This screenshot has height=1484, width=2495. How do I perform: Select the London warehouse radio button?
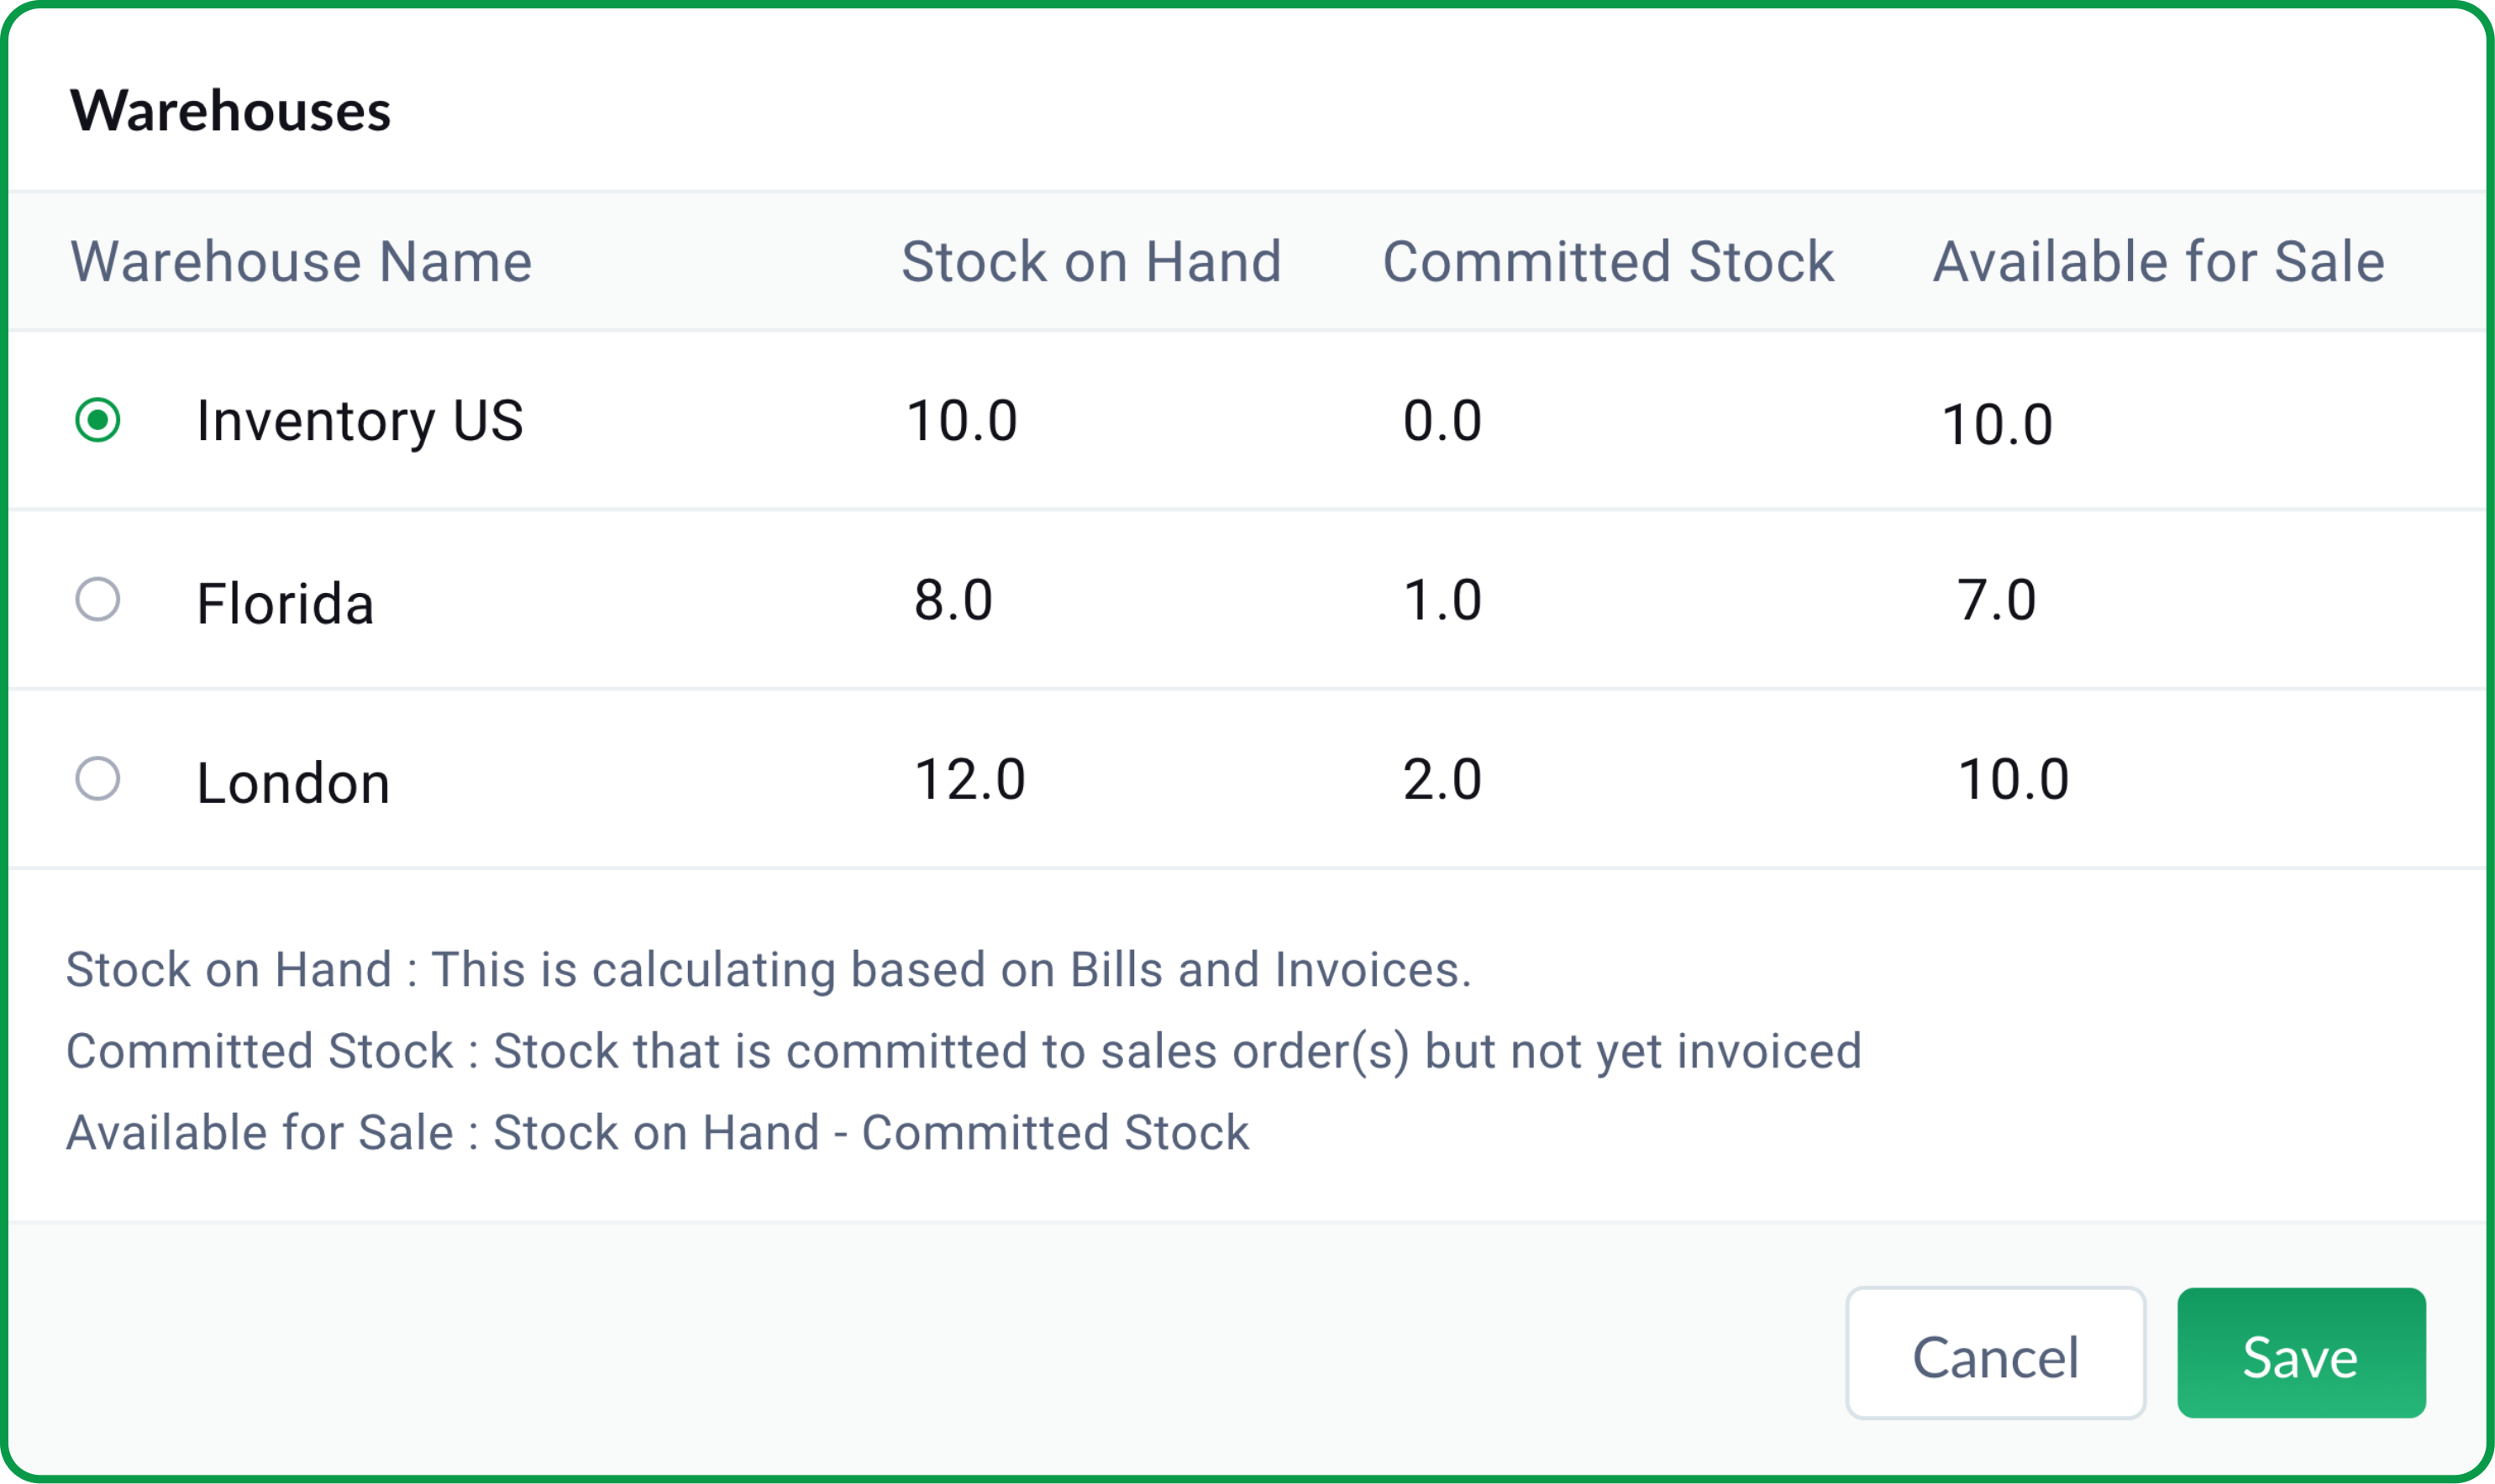click(x=98, y=780)
